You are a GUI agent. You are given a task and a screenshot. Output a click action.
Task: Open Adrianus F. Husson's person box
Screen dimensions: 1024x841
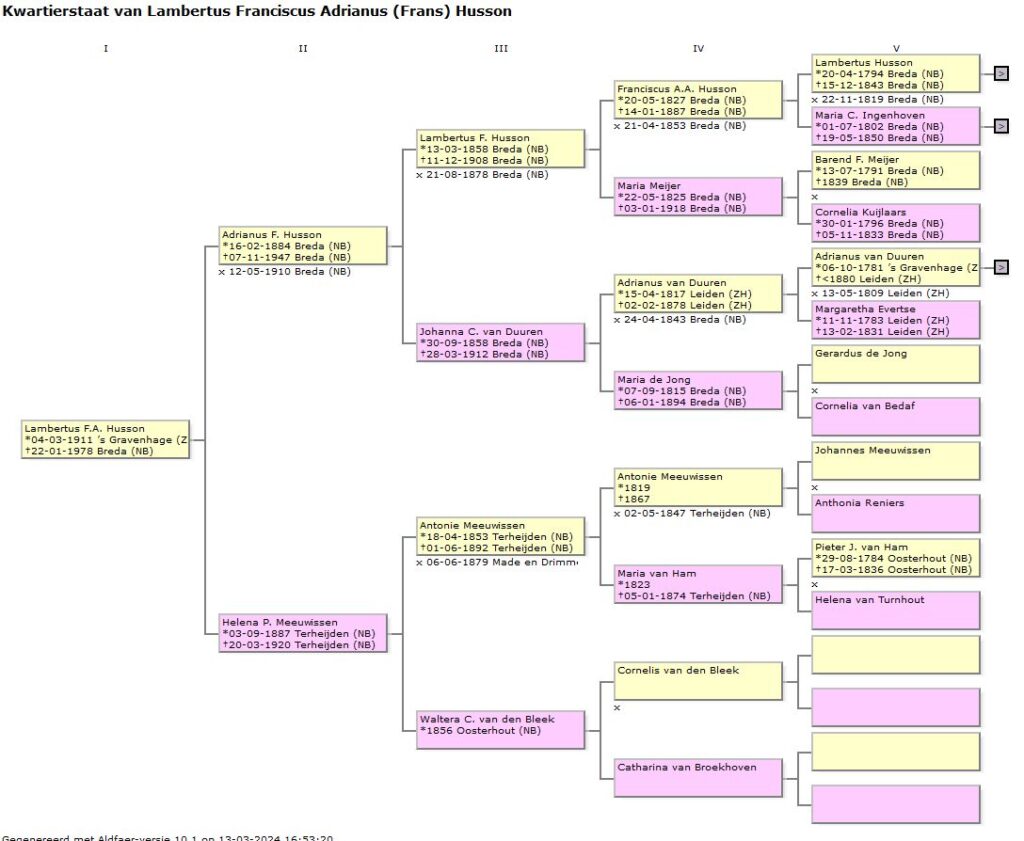(x=303, y=246)
